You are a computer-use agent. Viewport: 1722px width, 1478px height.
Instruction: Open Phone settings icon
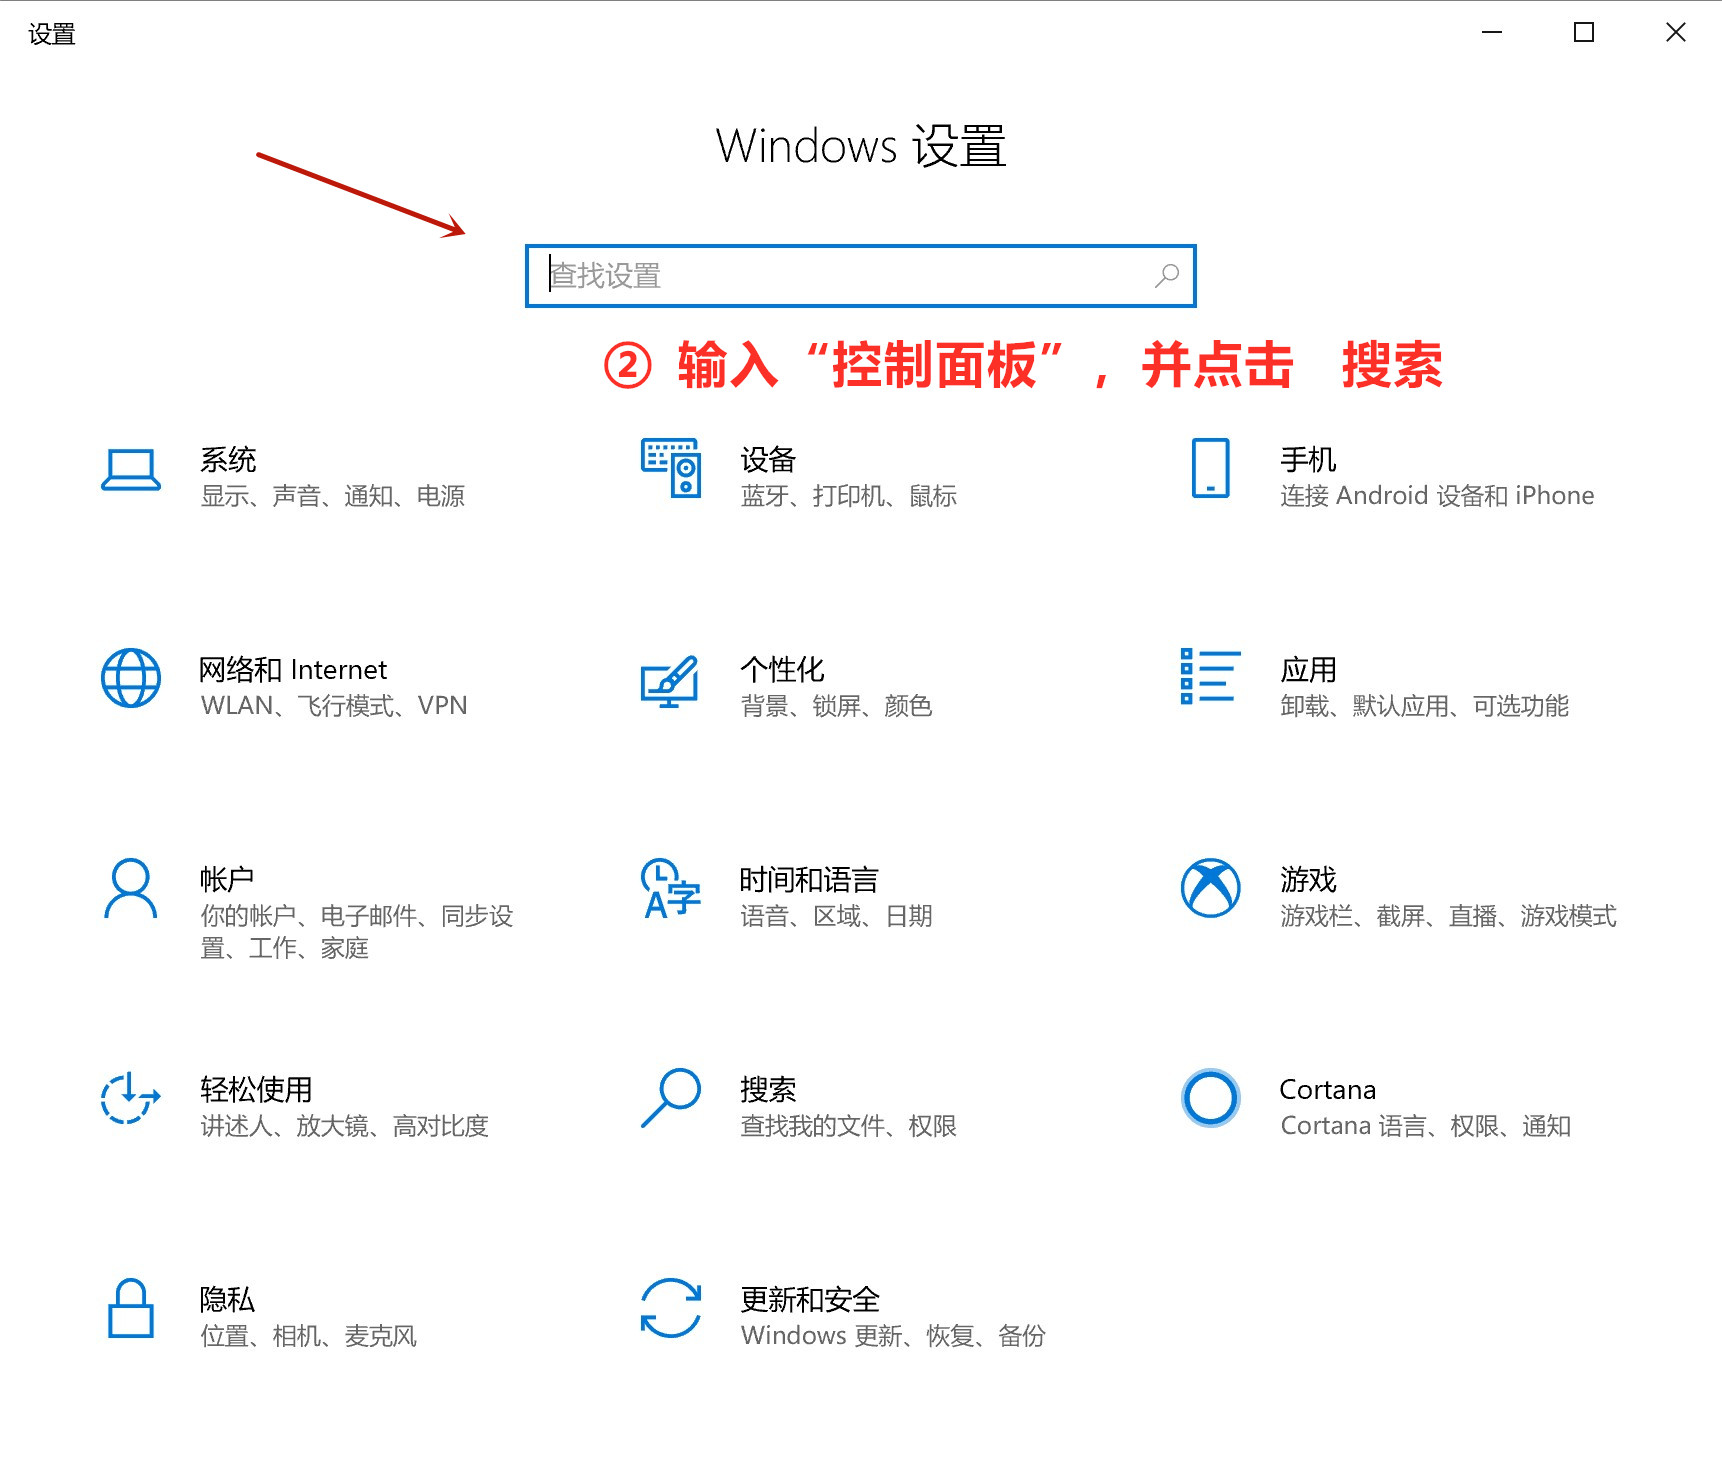(x=1210, y=467)
